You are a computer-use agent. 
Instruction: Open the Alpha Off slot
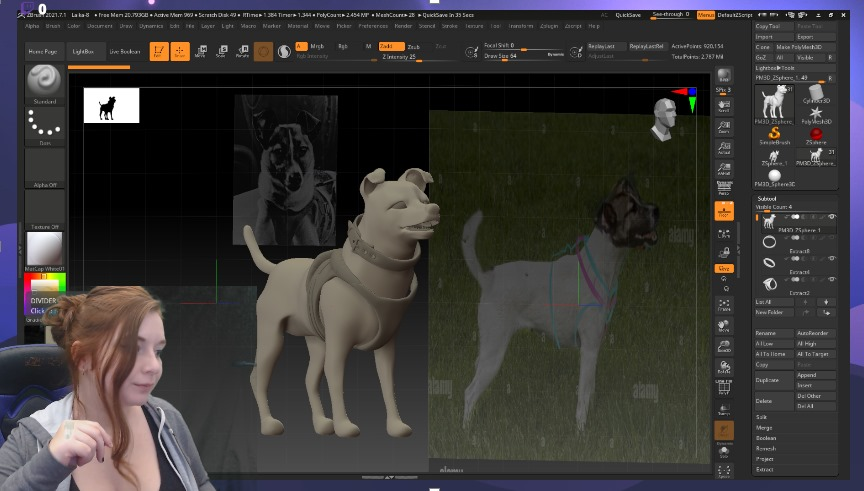click(x=45, y=168)
